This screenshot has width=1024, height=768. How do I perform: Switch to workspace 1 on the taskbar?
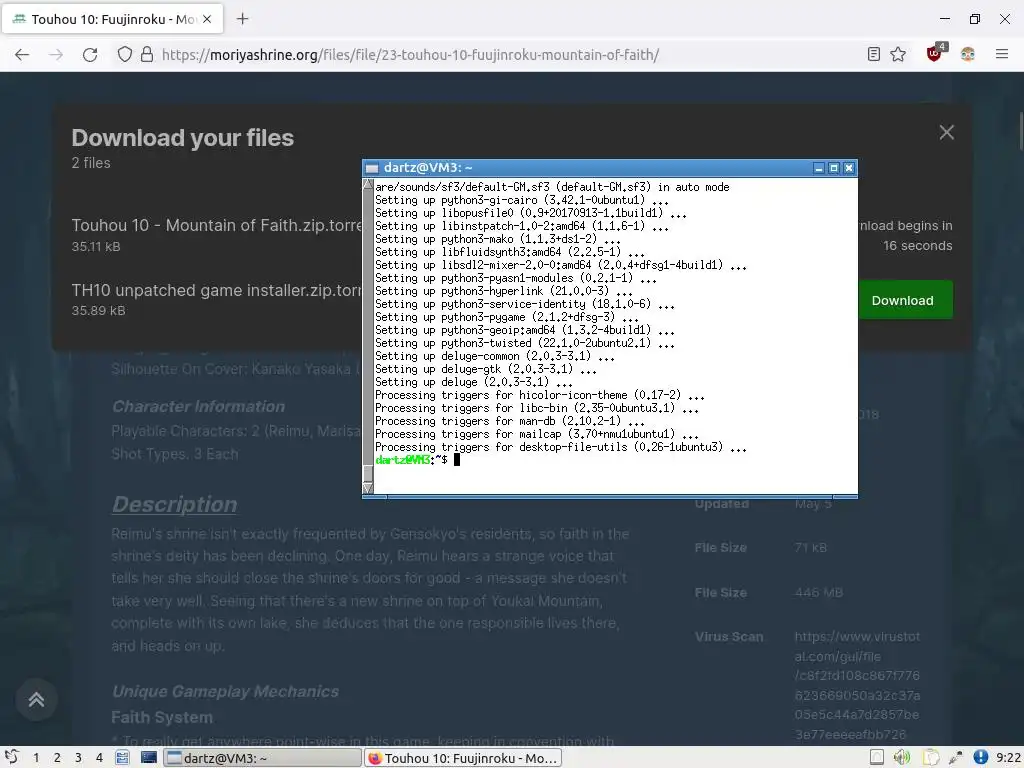[x=36, y=758]
